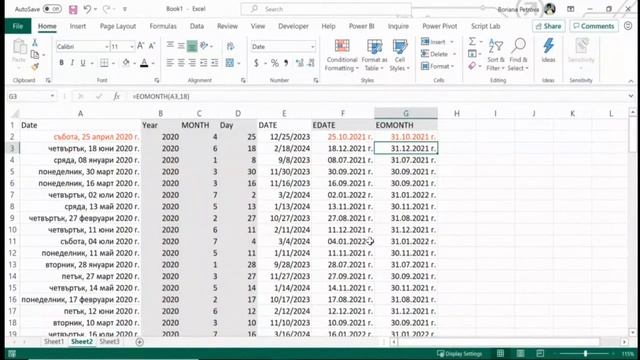Open Find & Select menu
The height and width of the screenshot is (360, 640).
[x=518, y=55]
